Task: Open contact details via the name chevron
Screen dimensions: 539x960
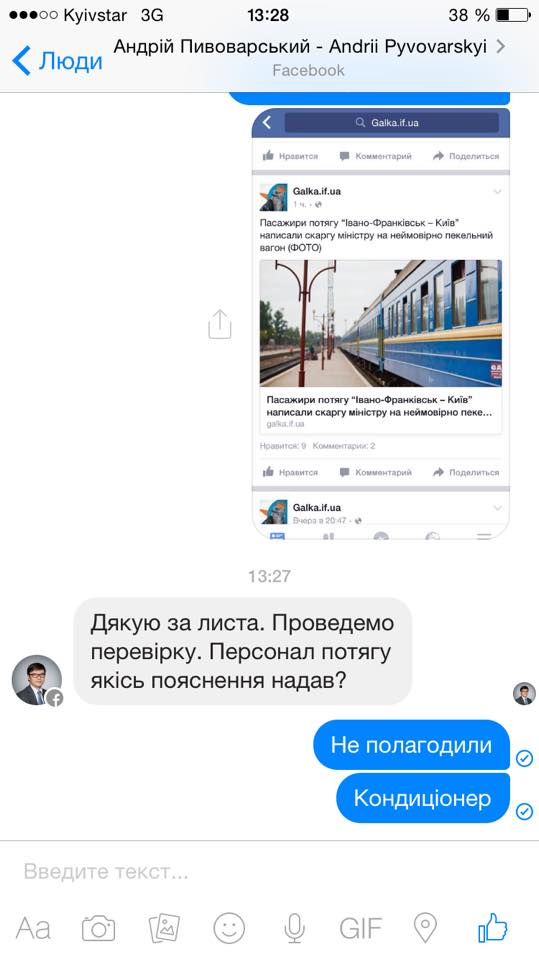Action: tap(500, 47)
